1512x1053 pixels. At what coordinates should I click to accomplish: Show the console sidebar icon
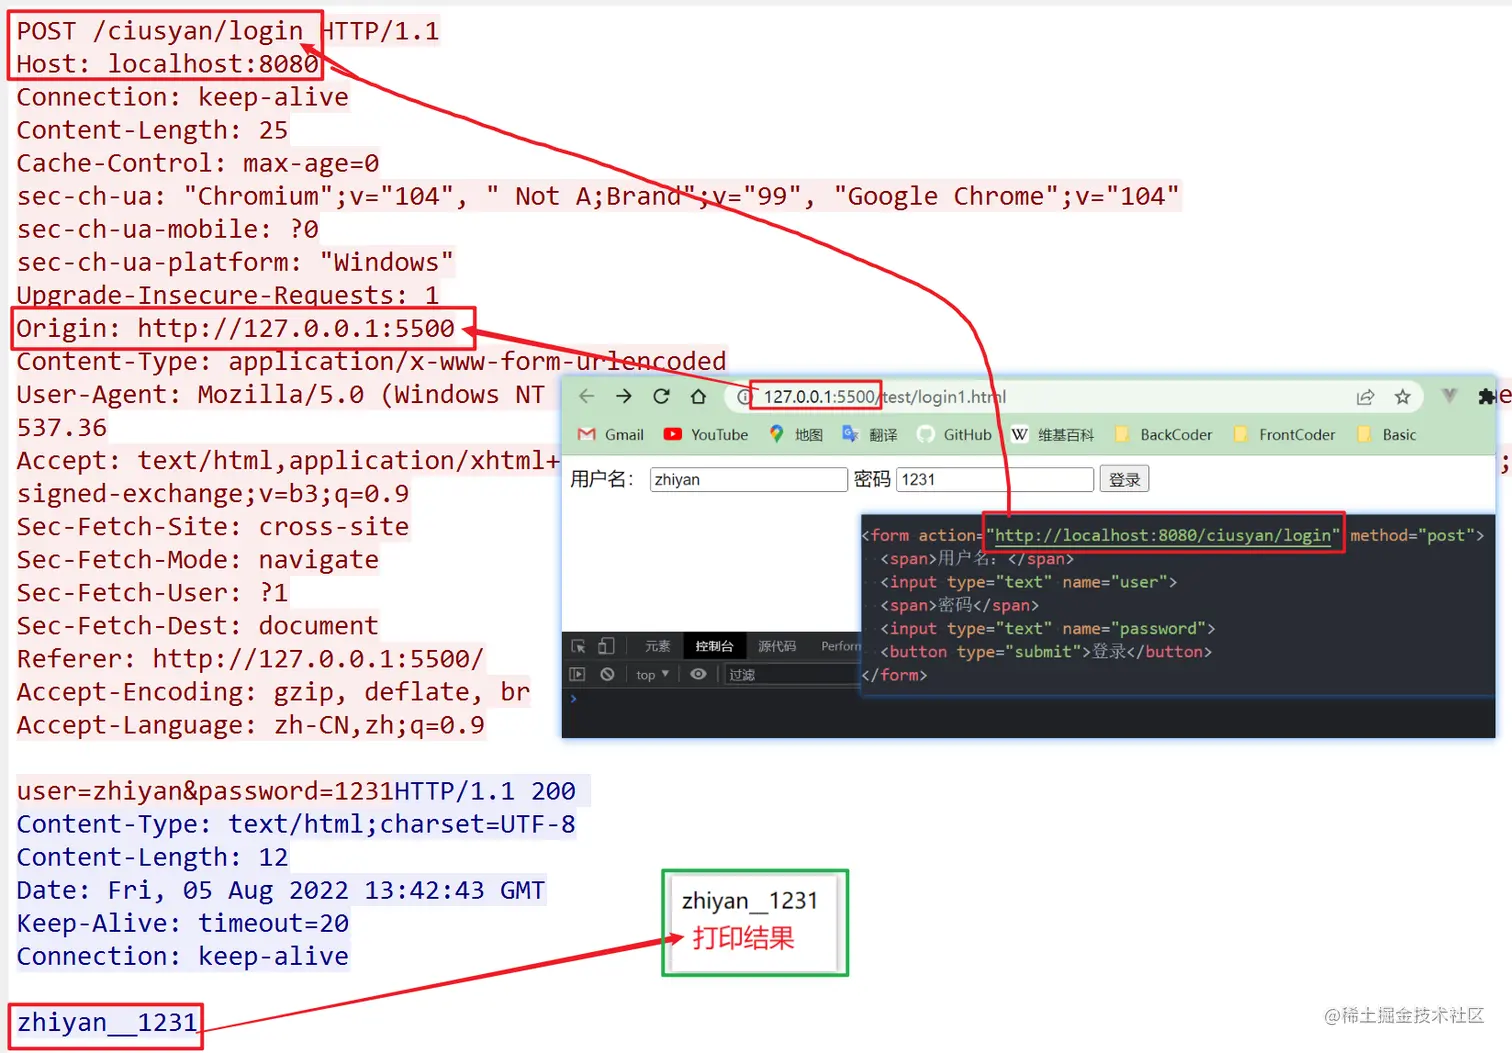[577, 674]
